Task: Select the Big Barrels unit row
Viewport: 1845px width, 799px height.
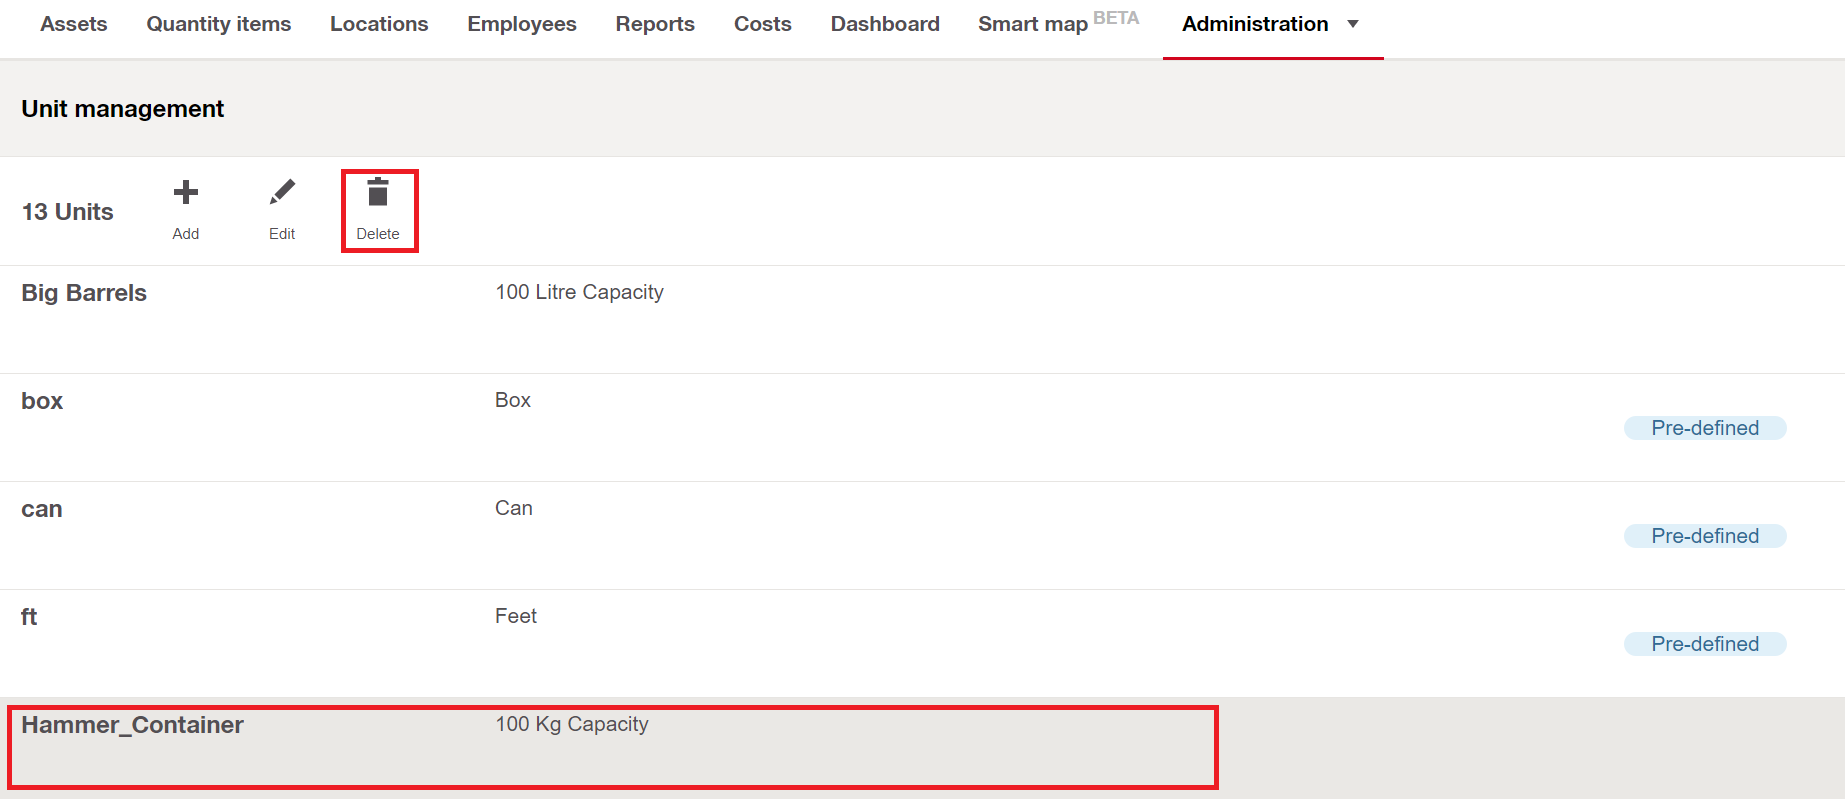Action: (x=922, y=320)
